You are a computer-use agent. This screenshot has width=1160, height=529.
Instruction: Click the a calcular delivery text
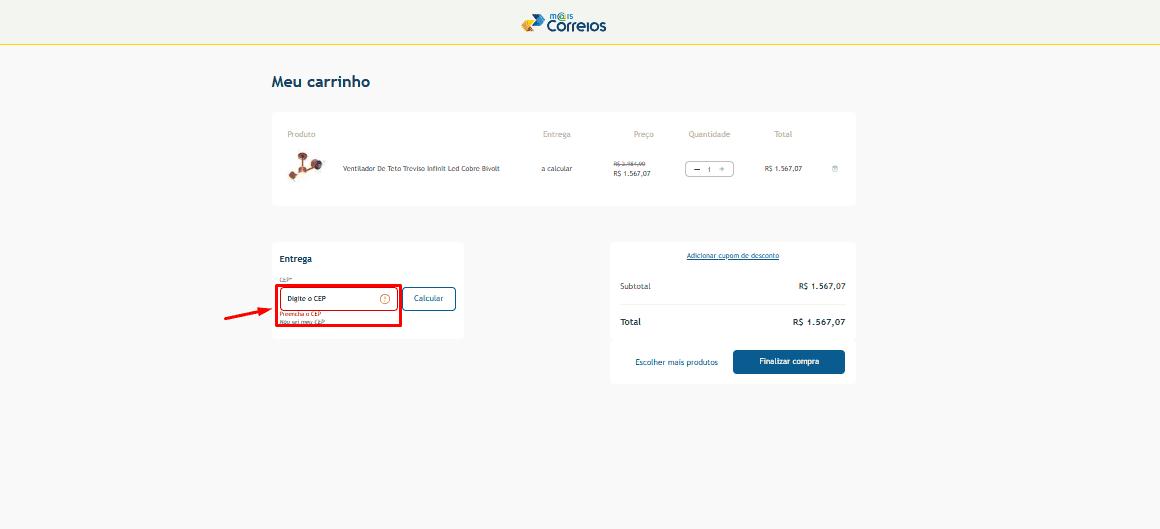coord(557,169)
